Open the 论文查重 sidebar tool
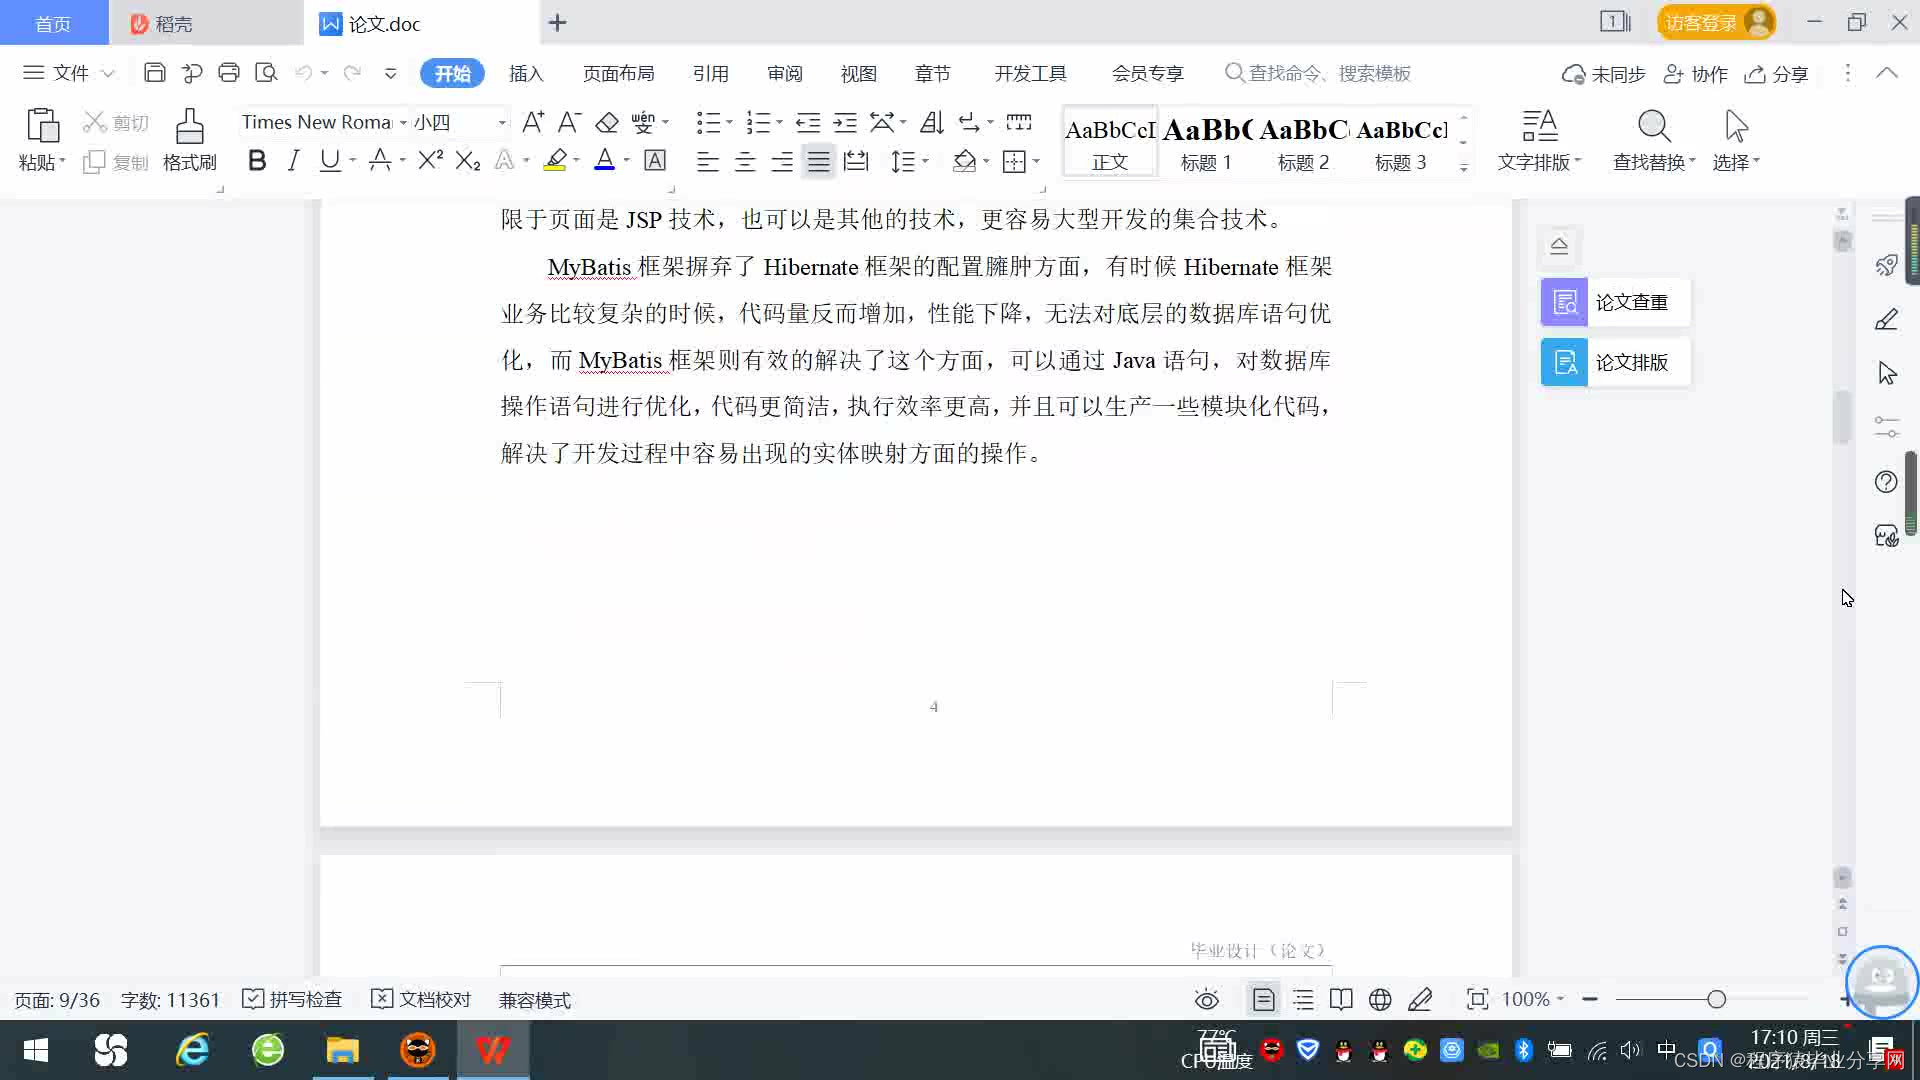 [1615, 302]
